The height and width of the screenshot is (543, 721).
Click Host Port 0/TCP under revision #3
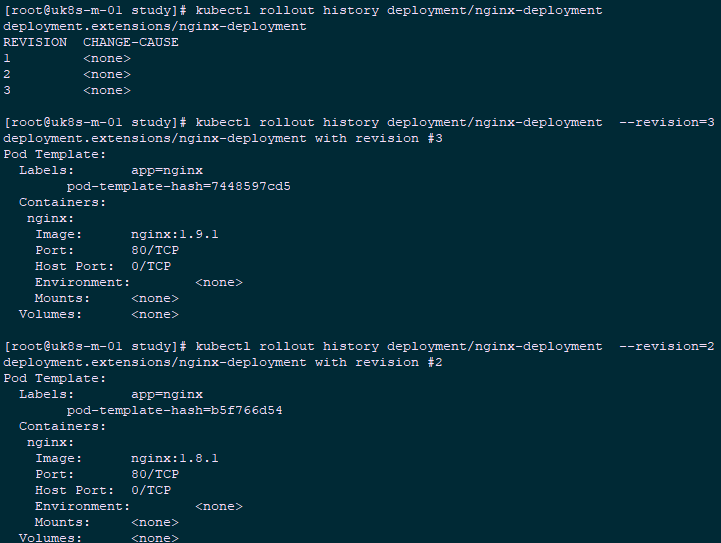tap(150, 266)
